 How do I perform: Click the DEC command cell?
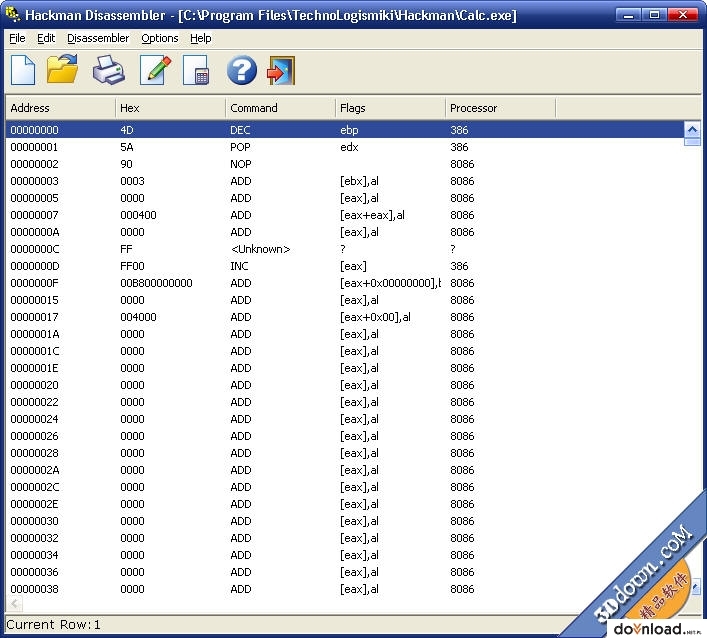pyautogui.click(x=240, y=130)
